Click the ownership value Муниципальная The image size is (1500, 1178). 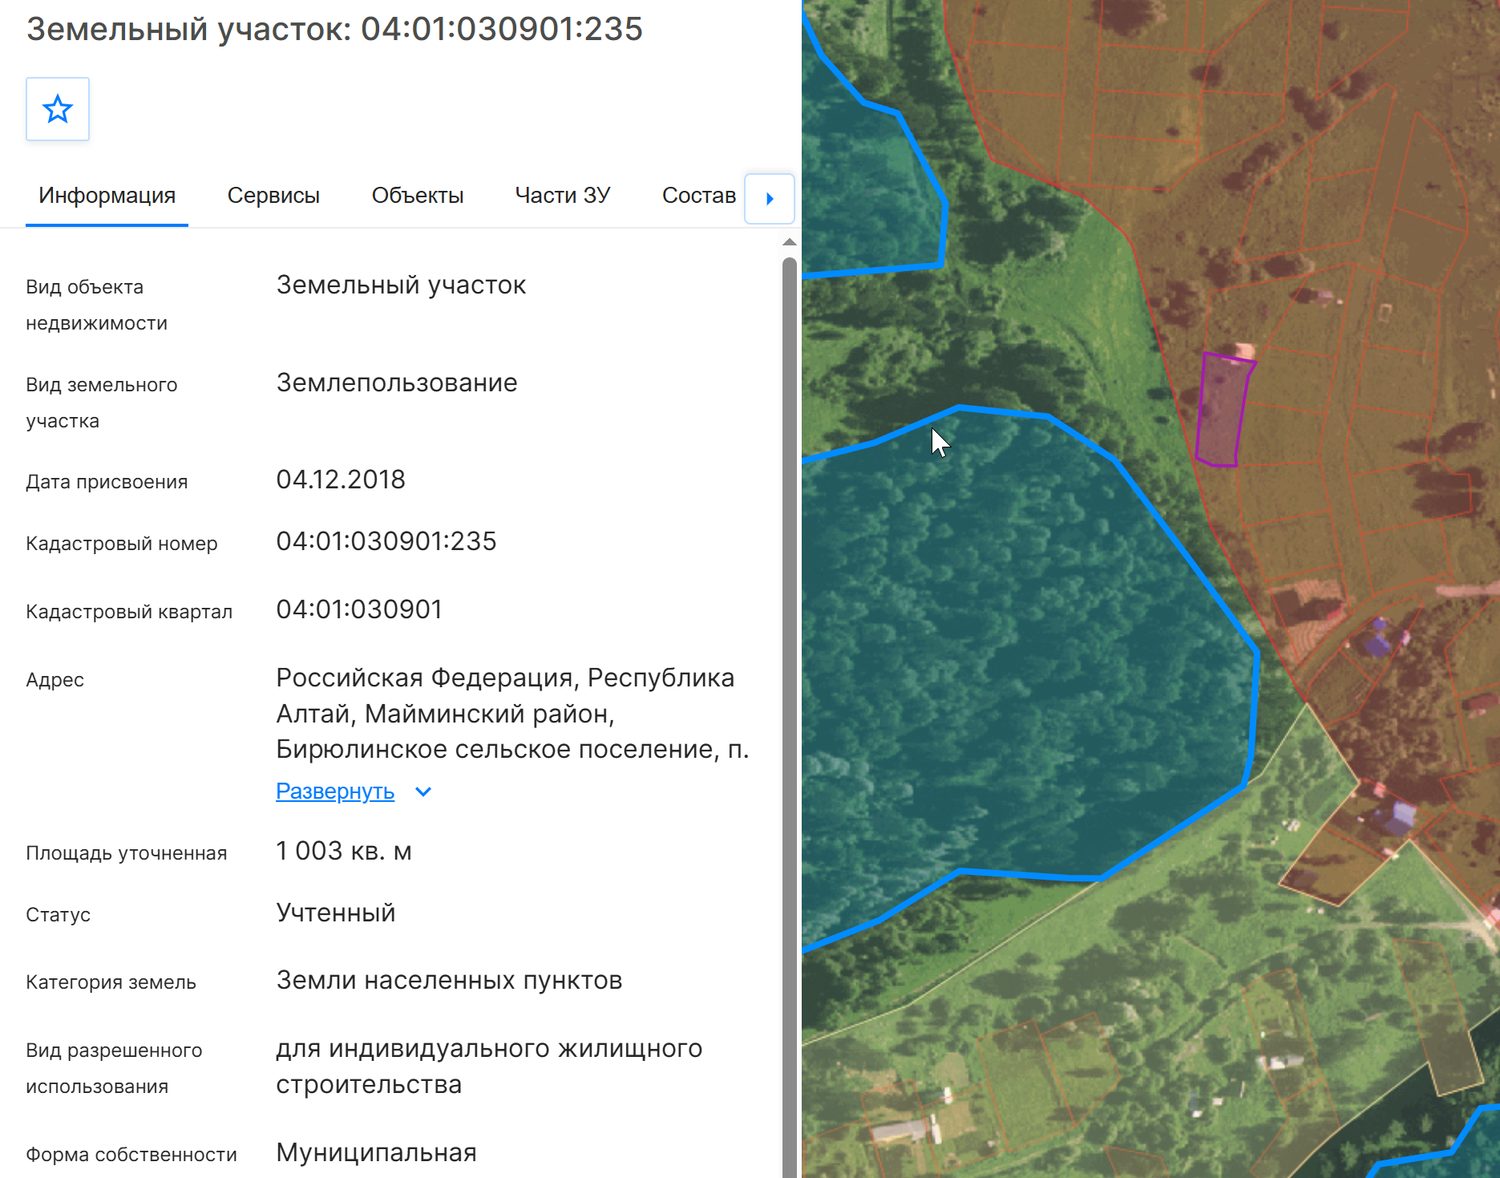click(376, 1153)
